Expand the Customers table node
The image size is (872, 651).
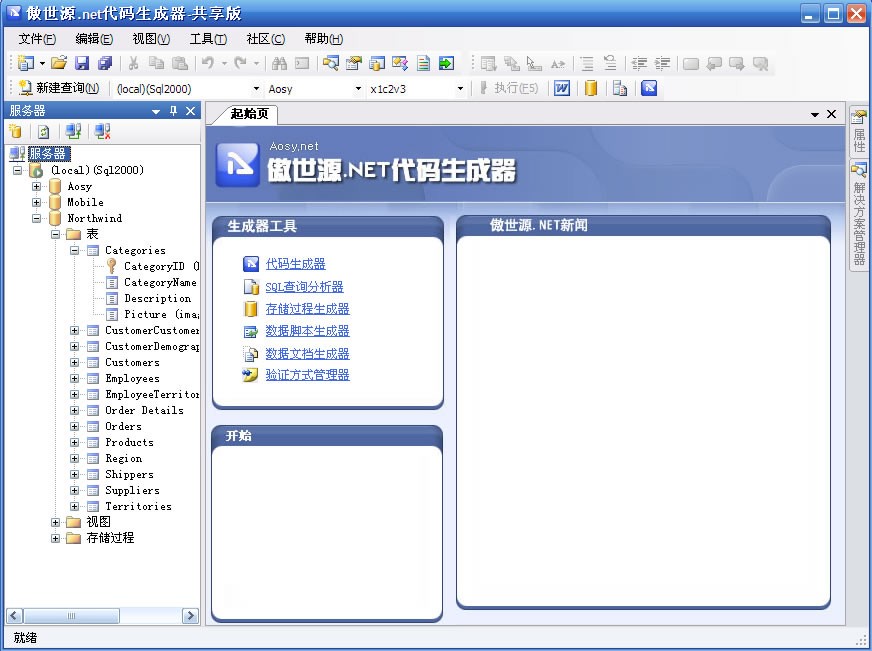[x=75, y=362]
